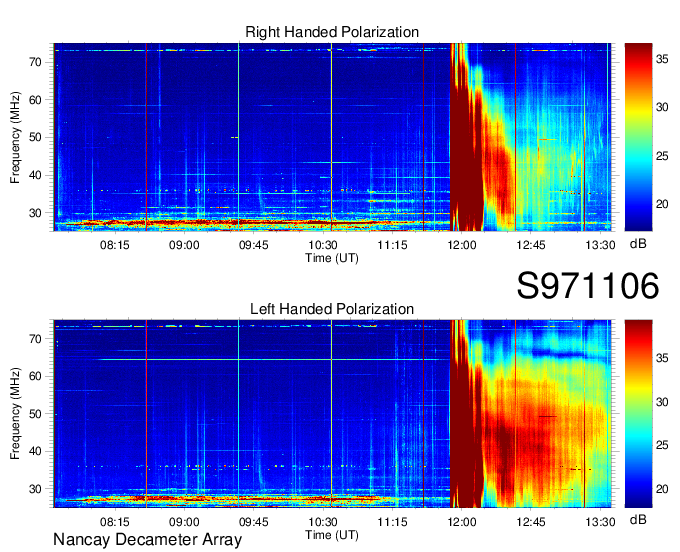The height and width of the screenshot is (552, 680).
Task: Click the 70 MHz tick on right-handed plot
Action: (36, 62)
